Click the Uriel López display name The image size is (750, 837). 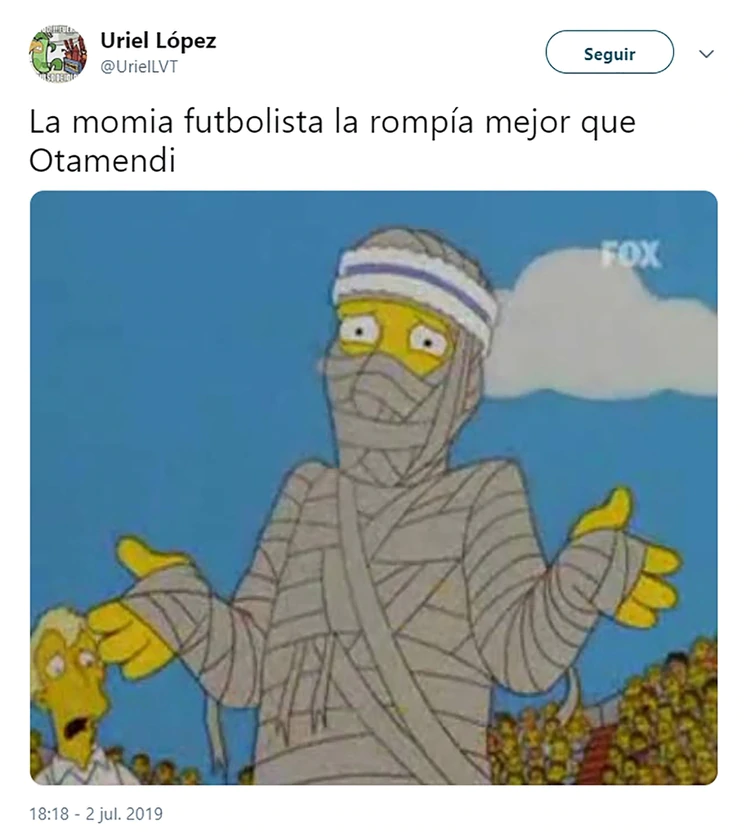pyautogui.click(x=158, y=41)
